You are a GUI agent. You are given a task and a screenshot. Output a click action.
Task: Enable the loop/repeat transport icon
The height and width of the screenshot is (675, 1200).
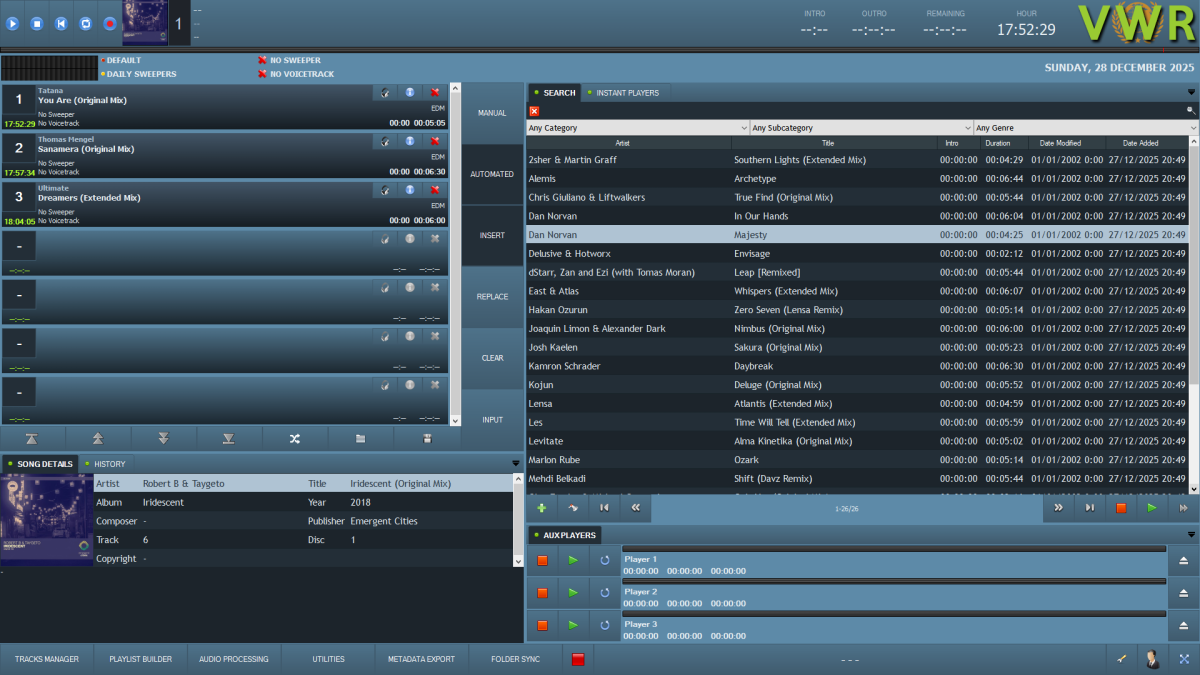86,23
